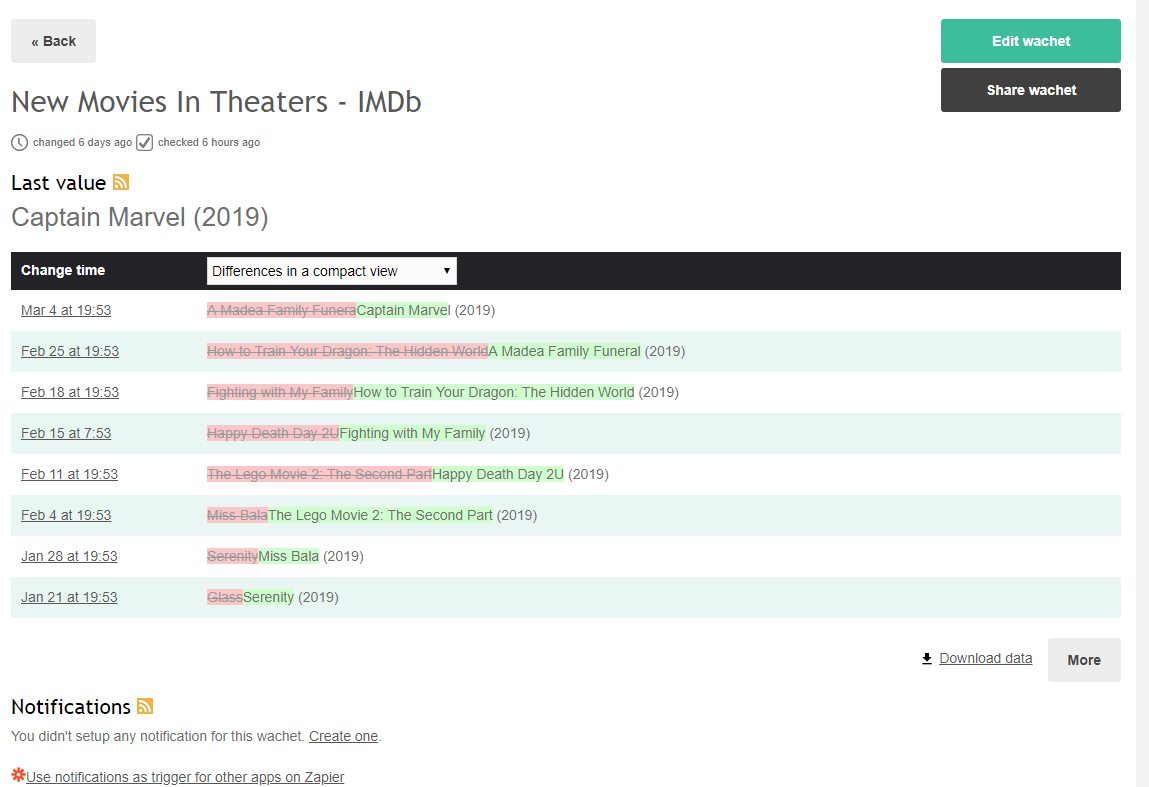Click the 'Change time' column header
The width and height of the screenshot is (1149, 787).
pyautogui.click(x=63, y=270)
